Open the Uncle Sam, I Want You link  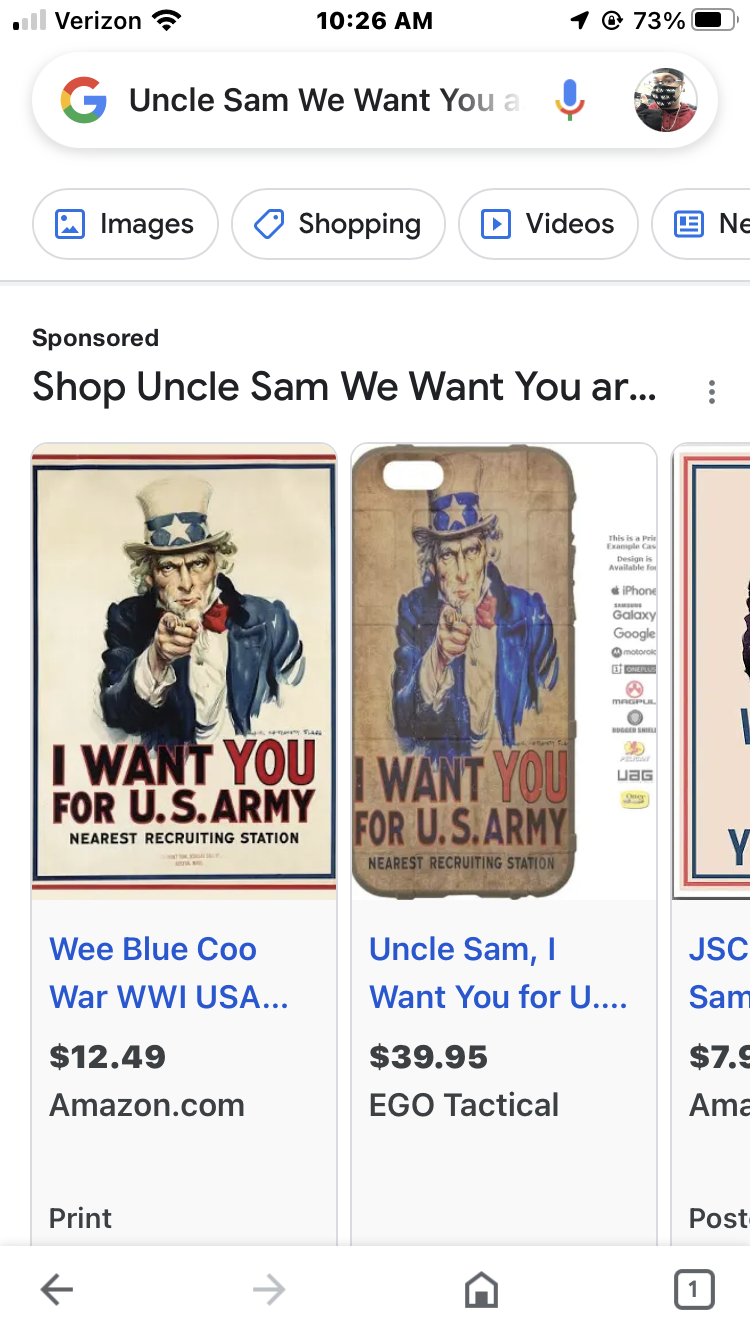[497, 972]
